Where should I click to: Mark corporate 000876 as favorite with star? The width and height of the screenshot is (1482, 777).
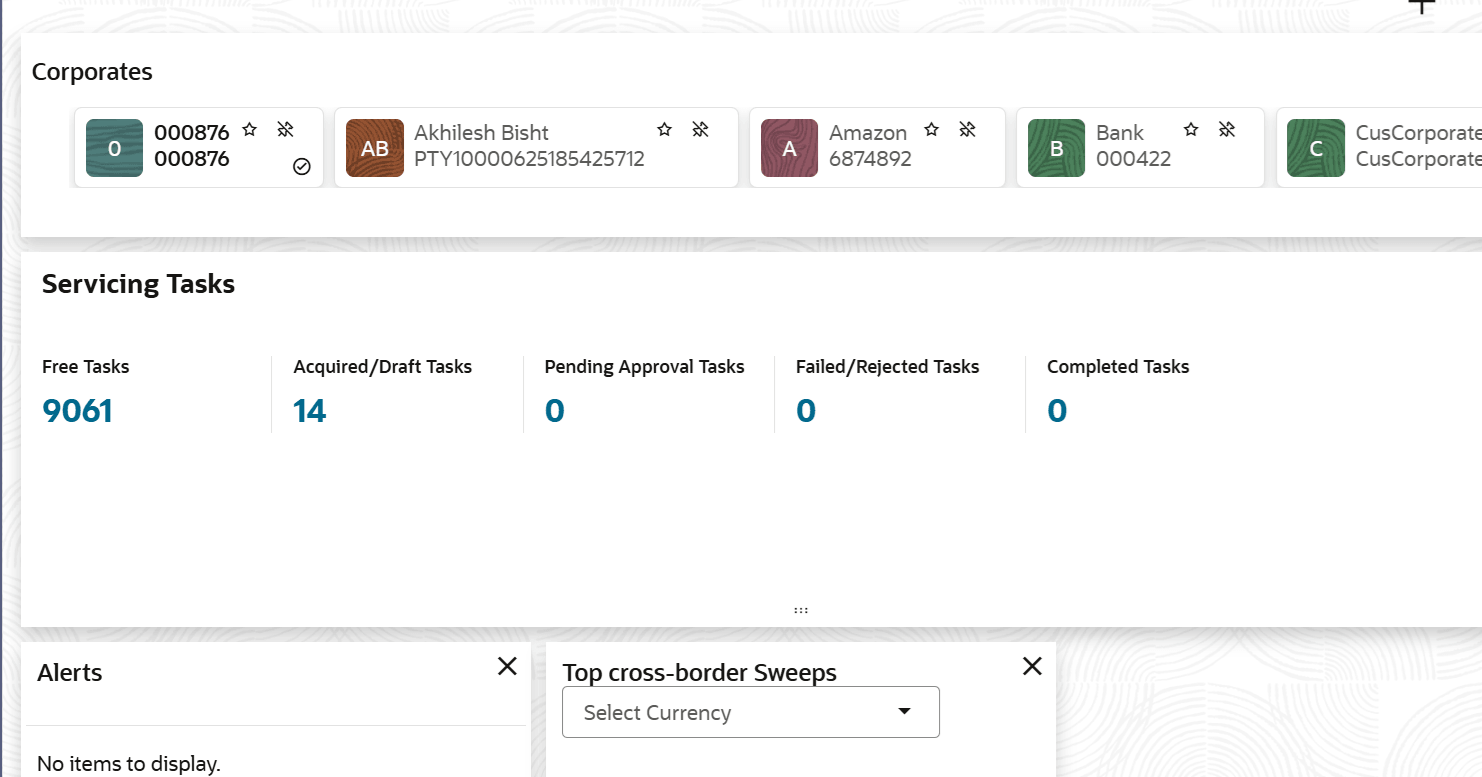tap(250, 129)
